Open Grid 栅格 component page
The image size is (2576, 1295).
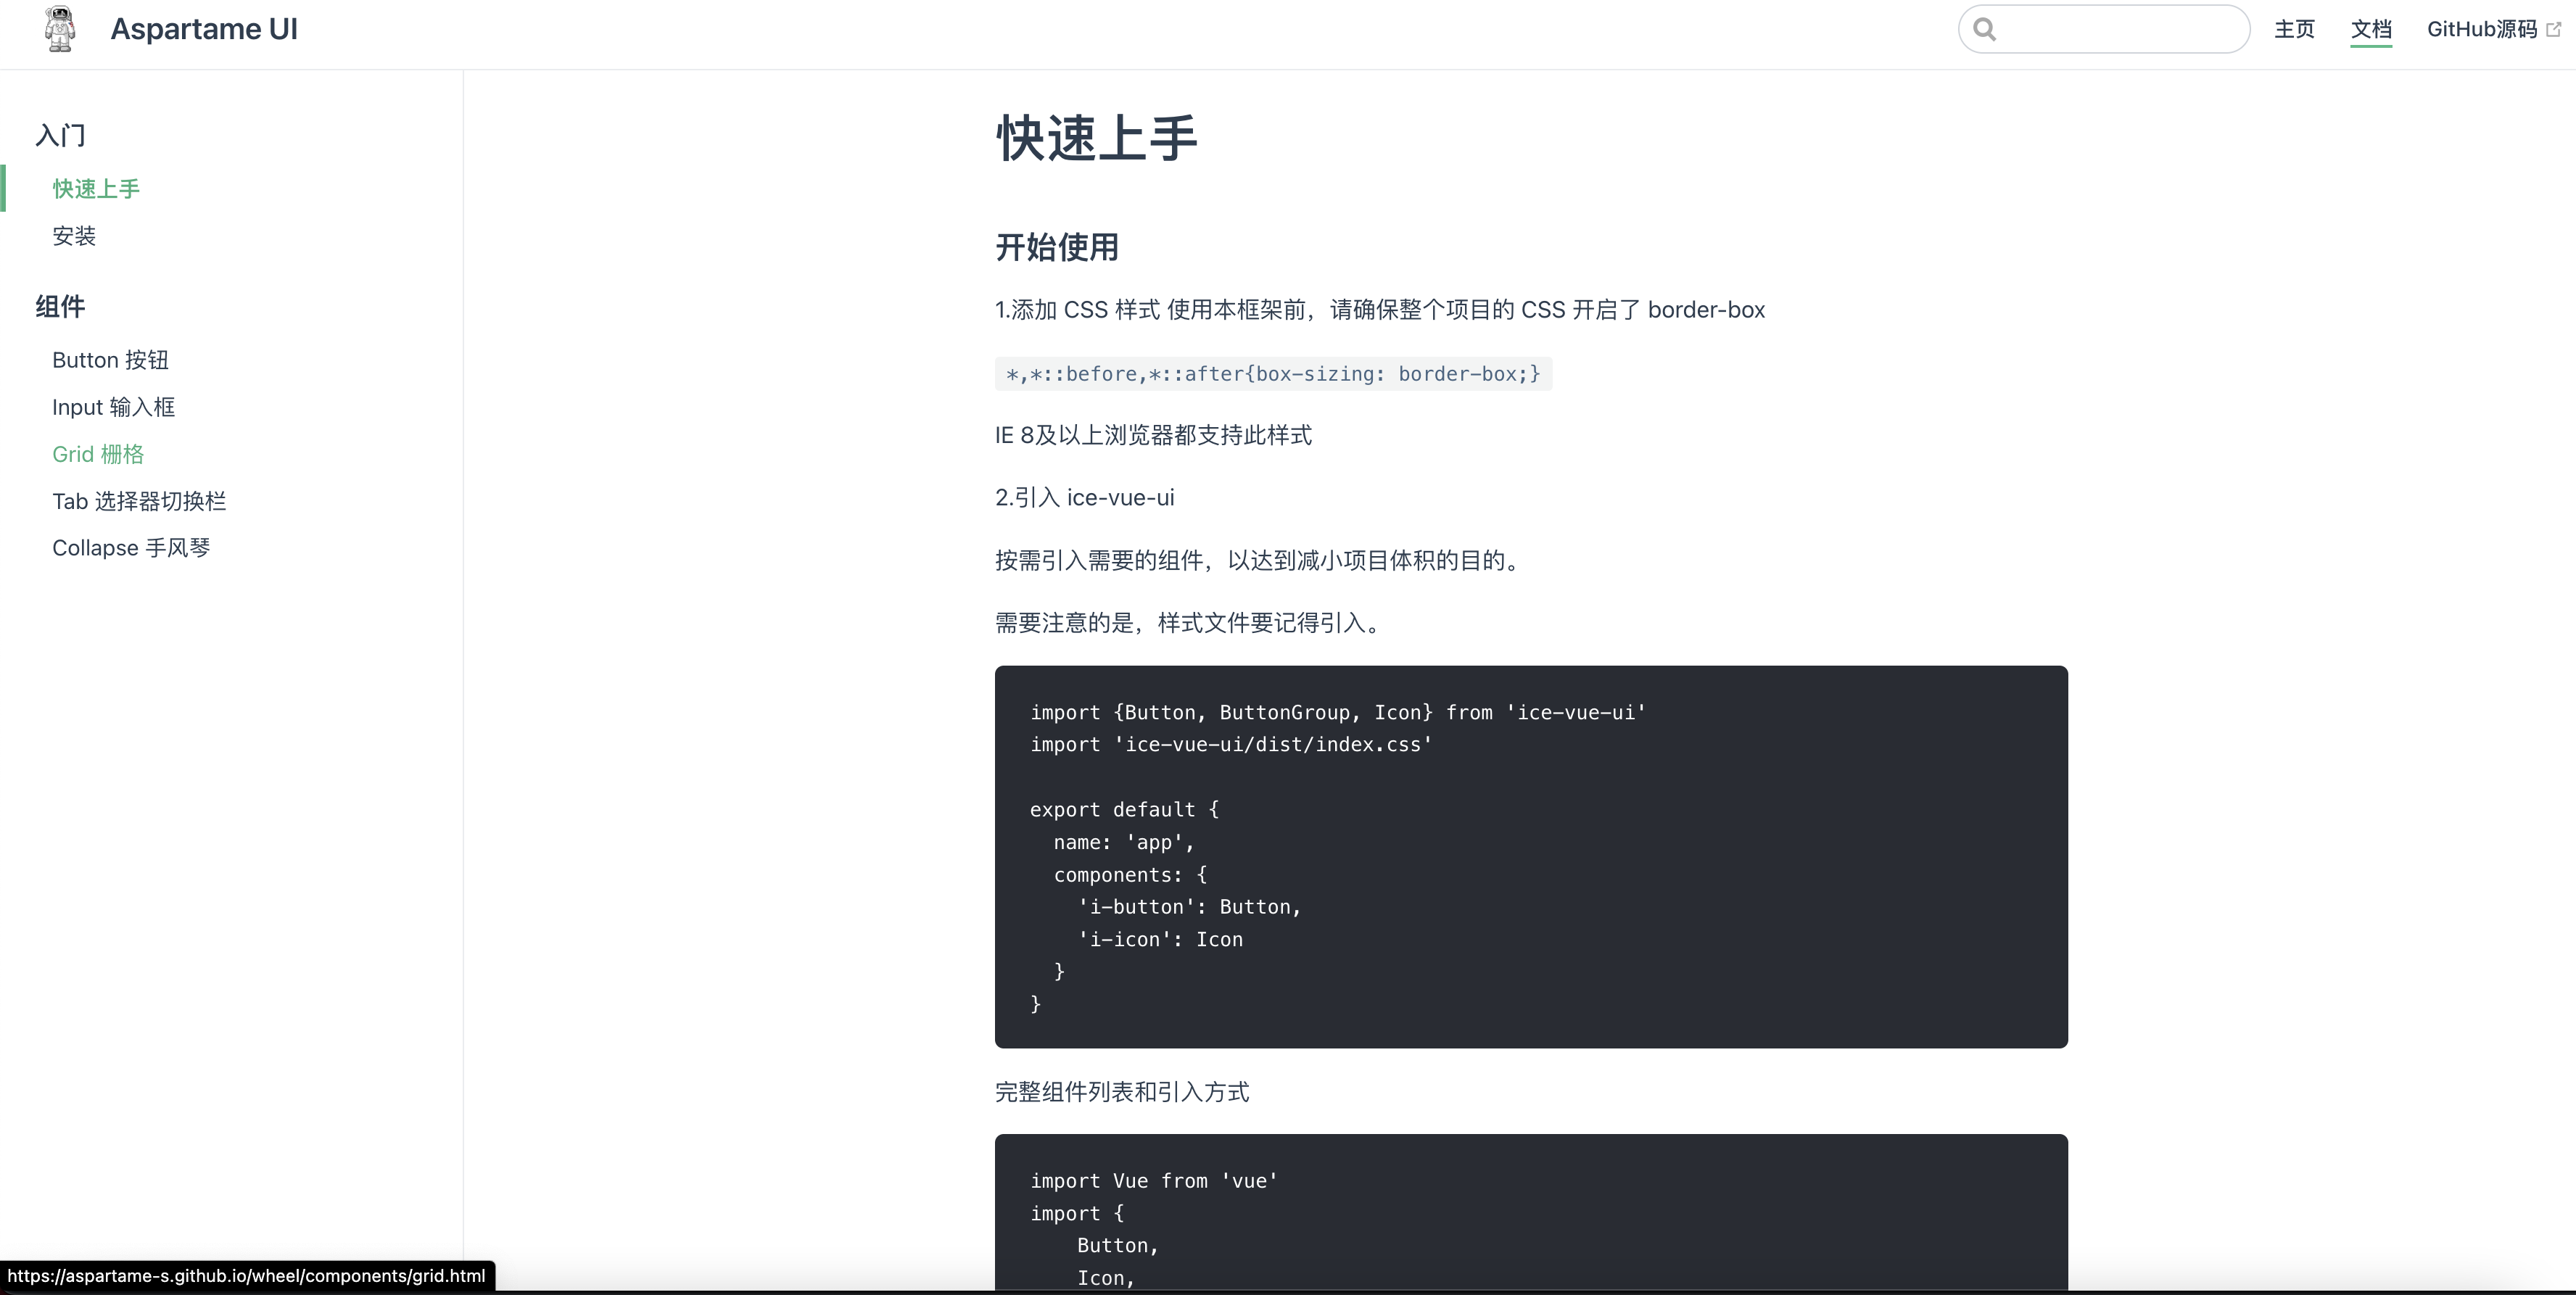[x=98, y=454]
